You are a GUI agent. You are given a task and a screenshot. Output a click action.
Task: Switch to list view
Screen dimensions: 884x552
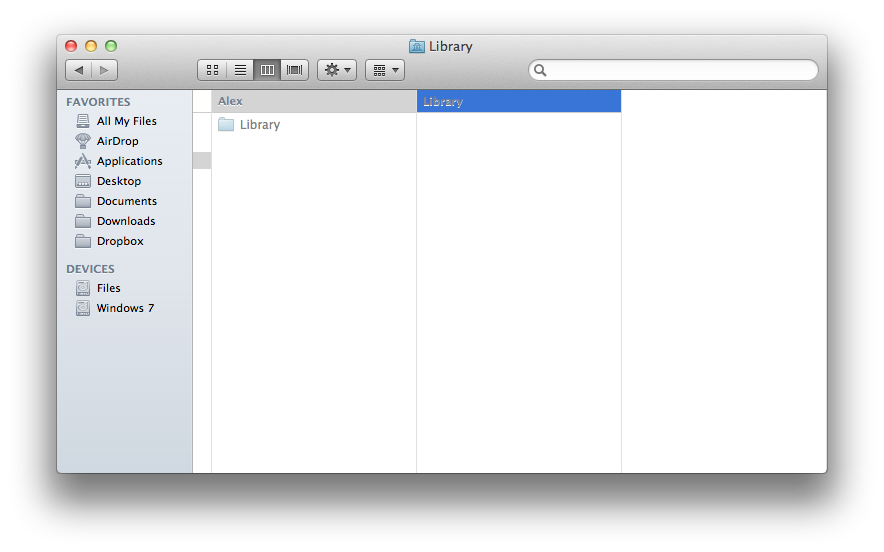point(240,70)
